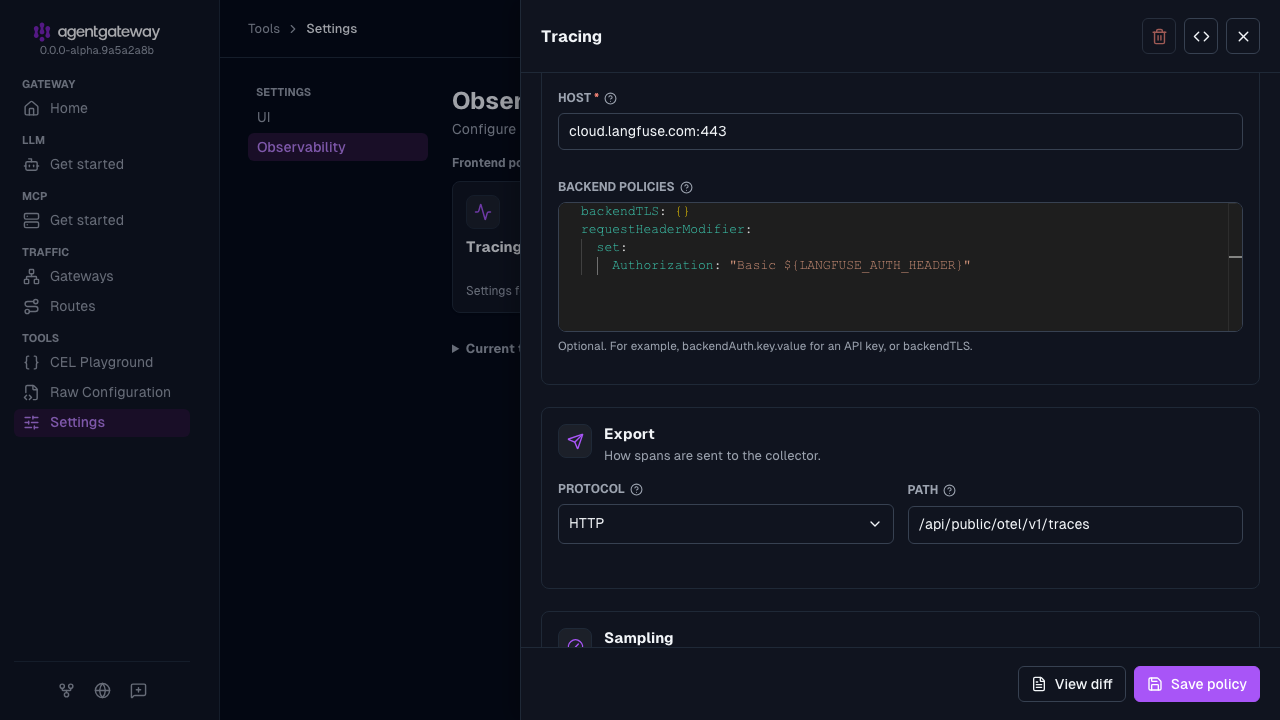This screenshot has width=1280, height=720.
Task: Select Observability settings tab
Action: tap(338, 147)
